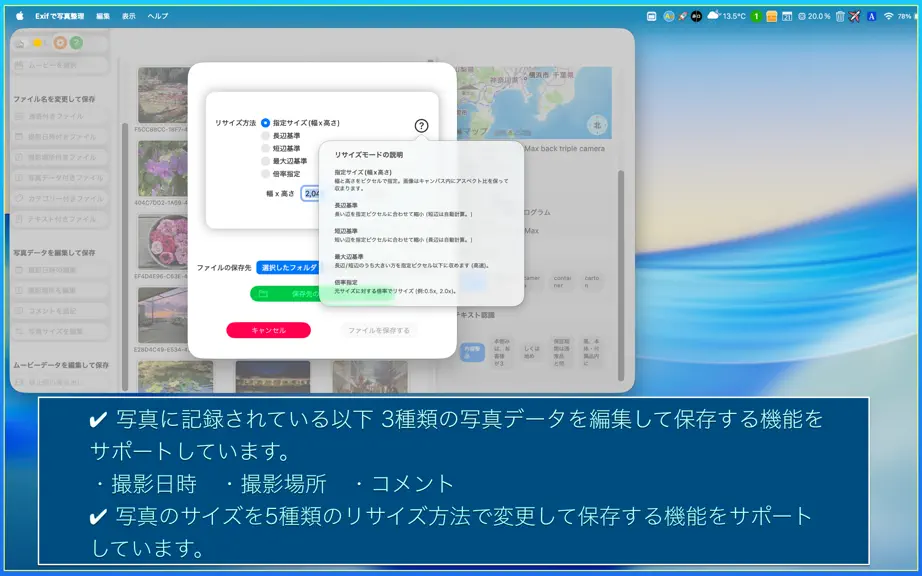Click the rocket menu bar icon
This screenshot has width=922, height=576.
[682, 16]
